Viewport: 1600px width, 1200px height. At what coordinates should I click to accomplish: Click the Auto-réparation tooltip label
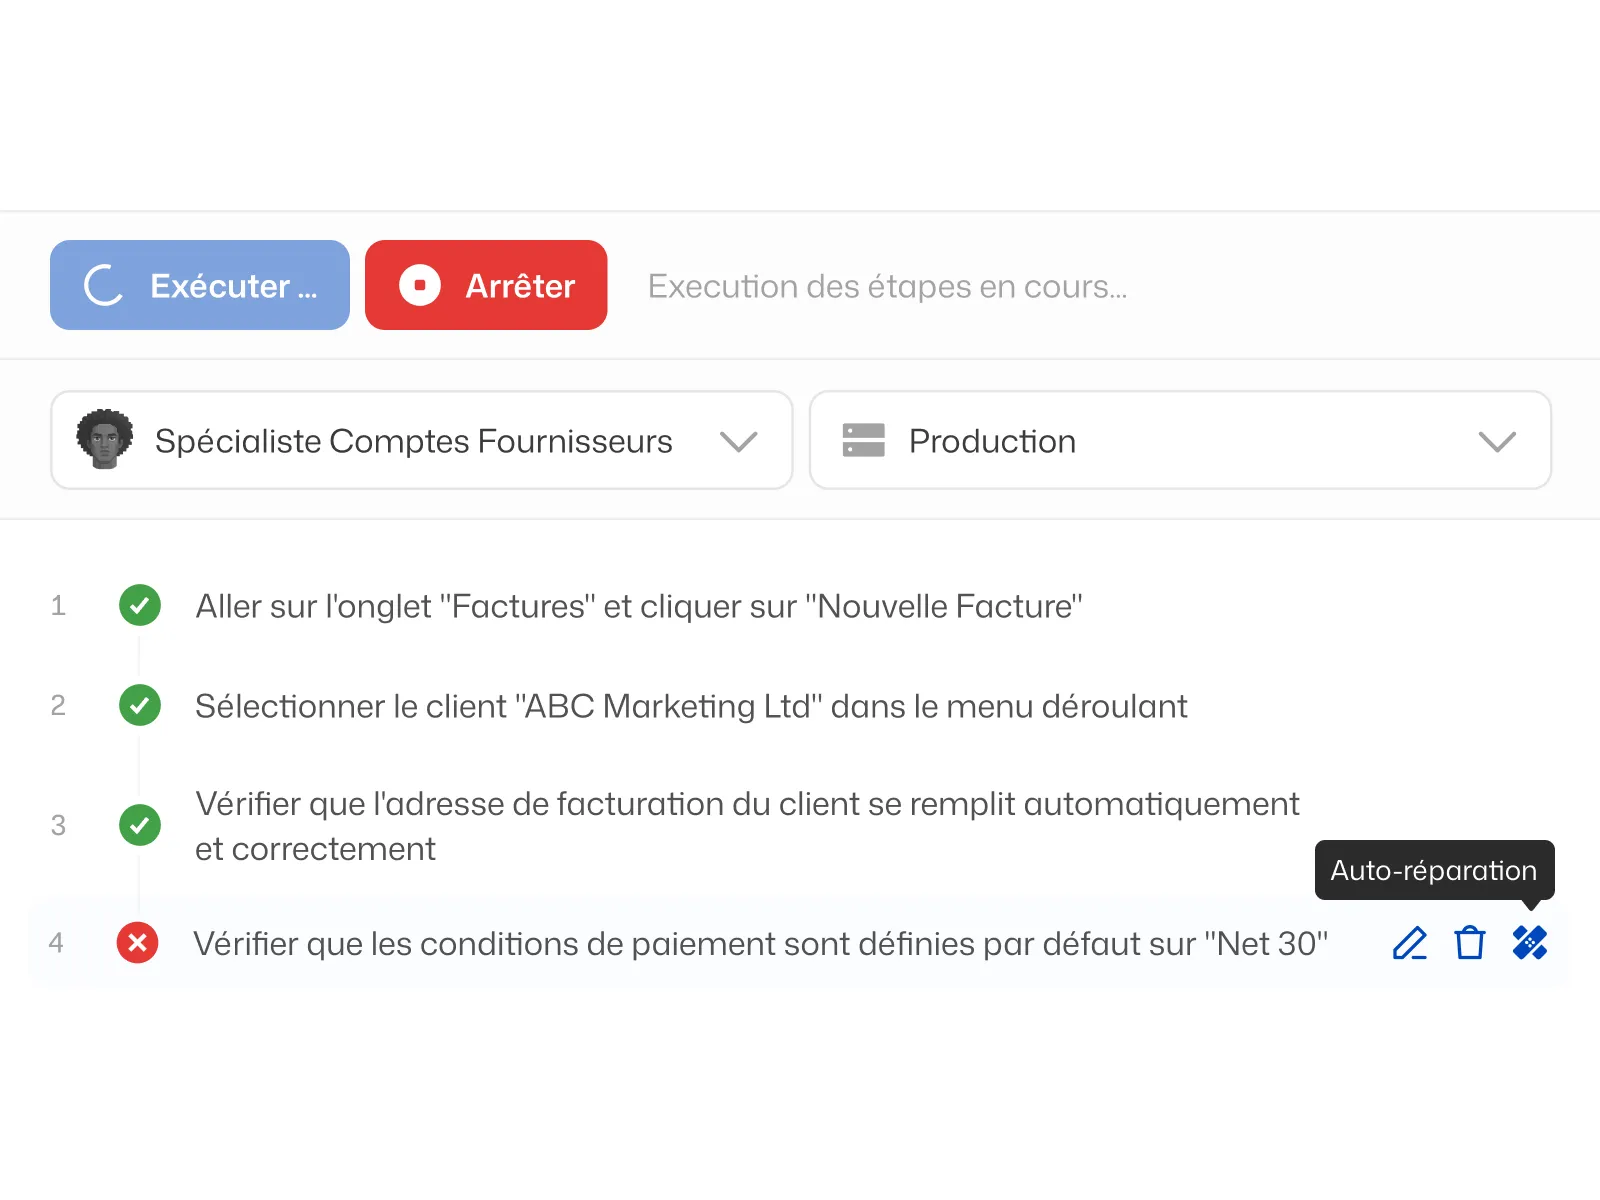1432,871
